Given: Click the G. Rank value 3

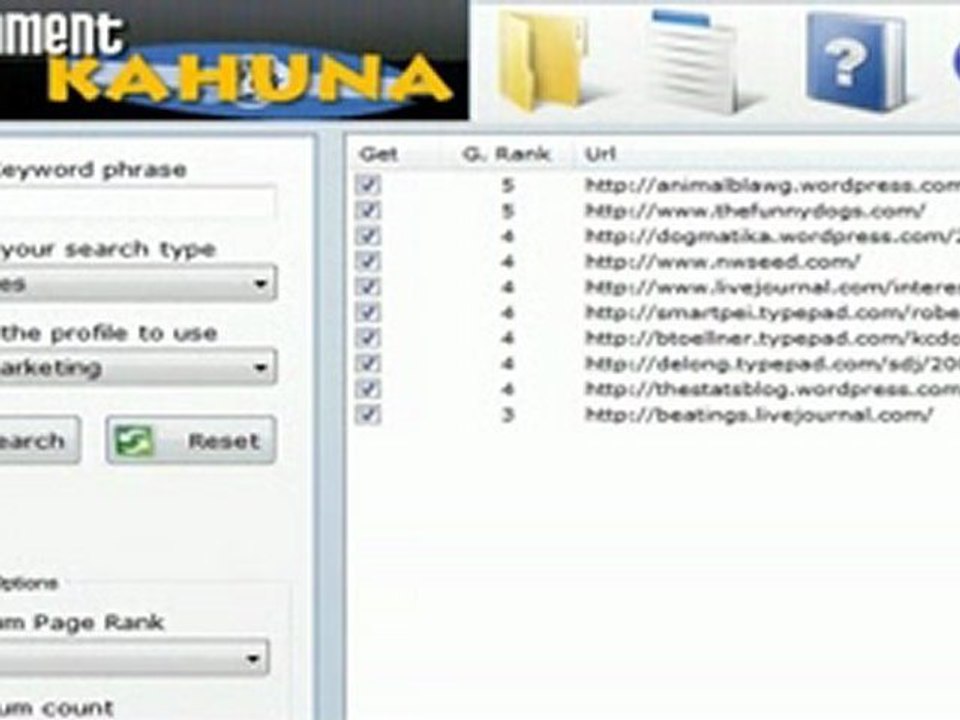Looking at the screenshot, I should (x=508, y=415).
